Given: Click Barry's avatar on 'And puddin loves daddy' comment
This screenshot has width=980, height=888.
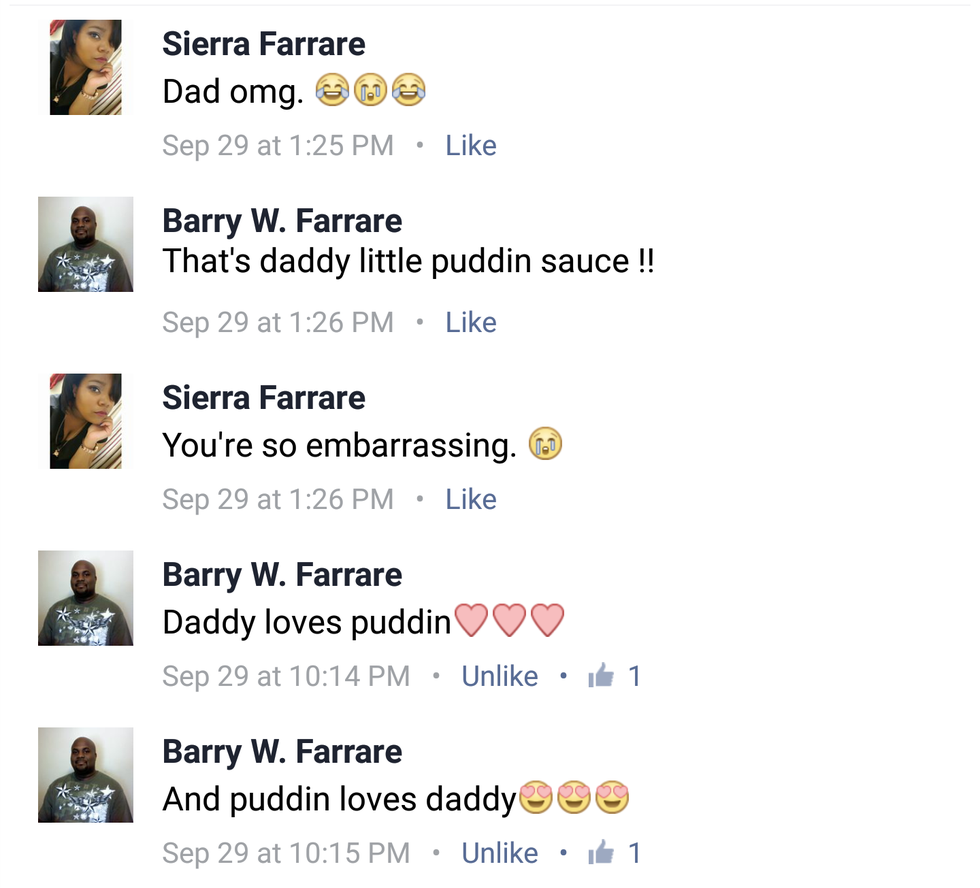Looking at the screenshot, I should 86,775.
